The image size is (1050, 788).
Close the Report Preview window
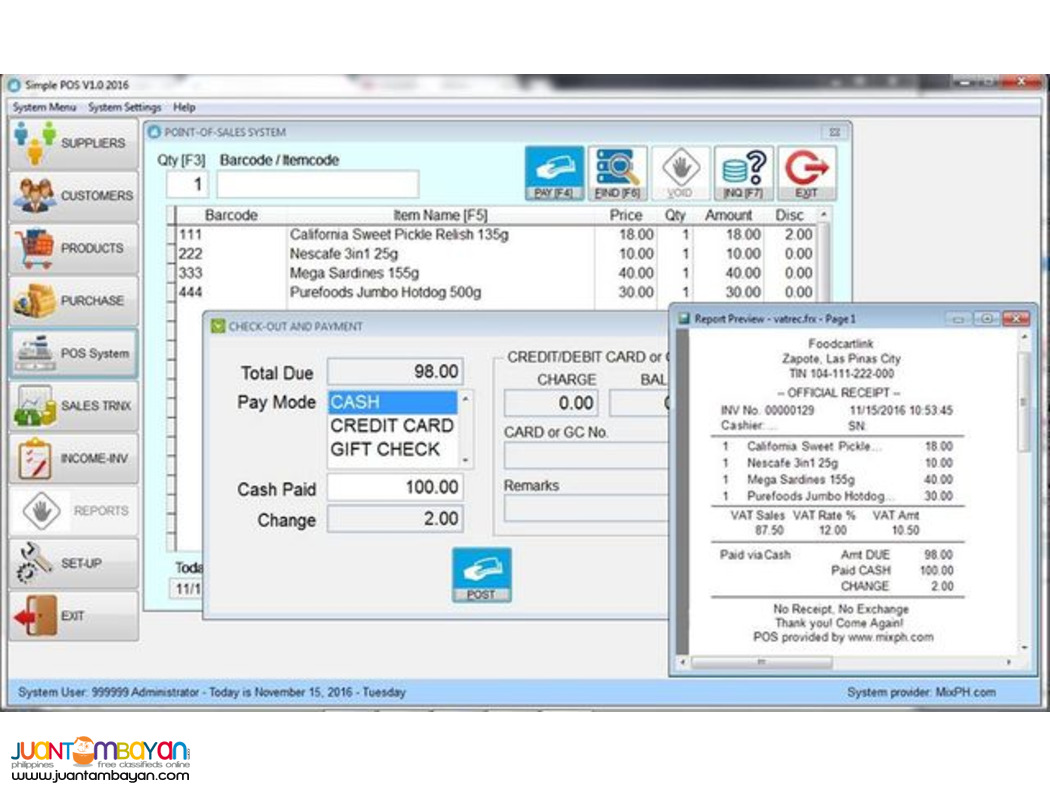tap(1016, 319)
